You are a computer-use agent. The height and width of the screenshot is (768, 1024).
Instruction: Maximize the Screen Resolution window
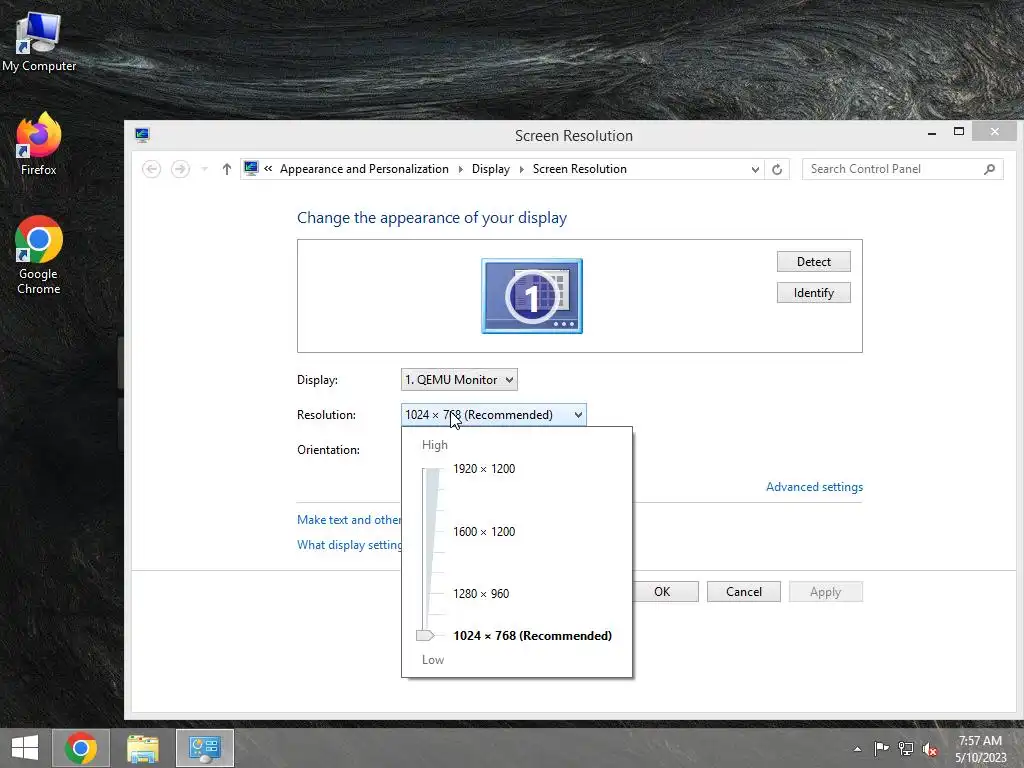[x=959, y=132]
